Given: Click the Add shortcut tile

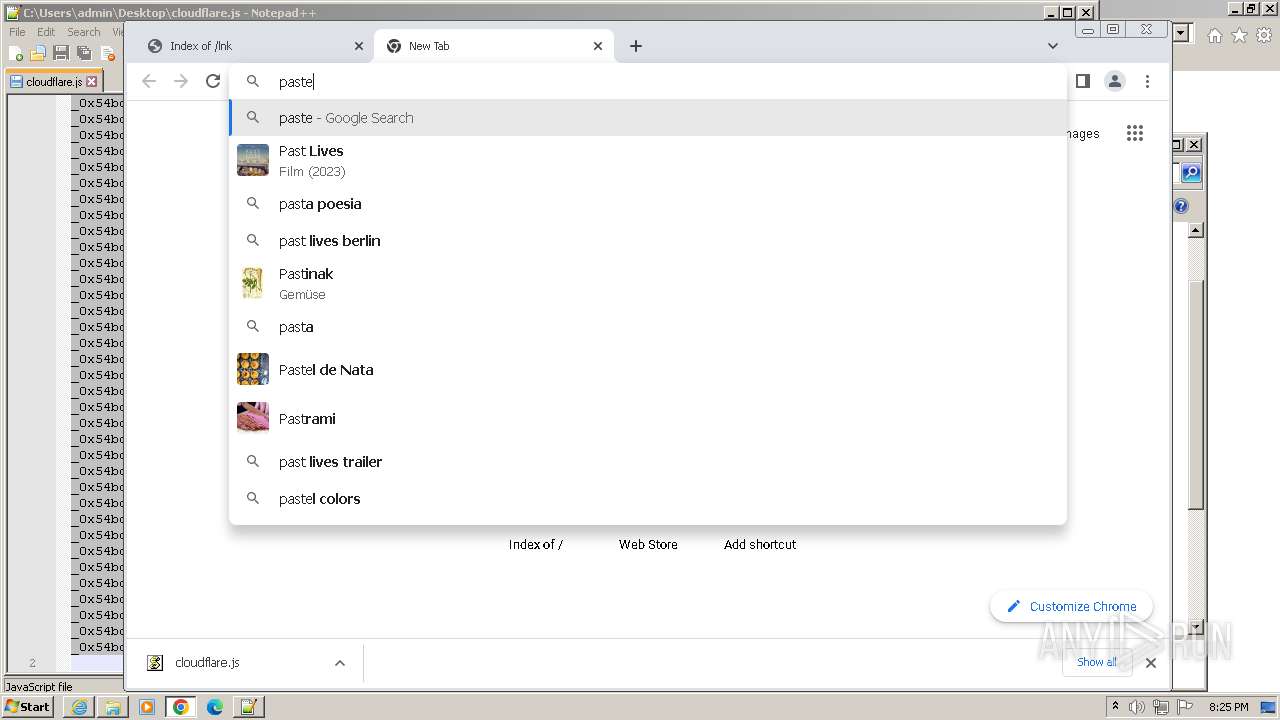Looking at the screenshot, I should [760, 544].
